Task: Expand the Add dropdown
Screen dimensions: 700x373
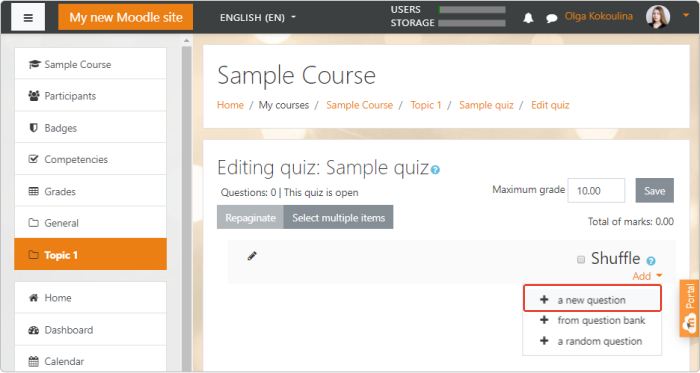Action: pyautogui.click(x=647, y=276)
